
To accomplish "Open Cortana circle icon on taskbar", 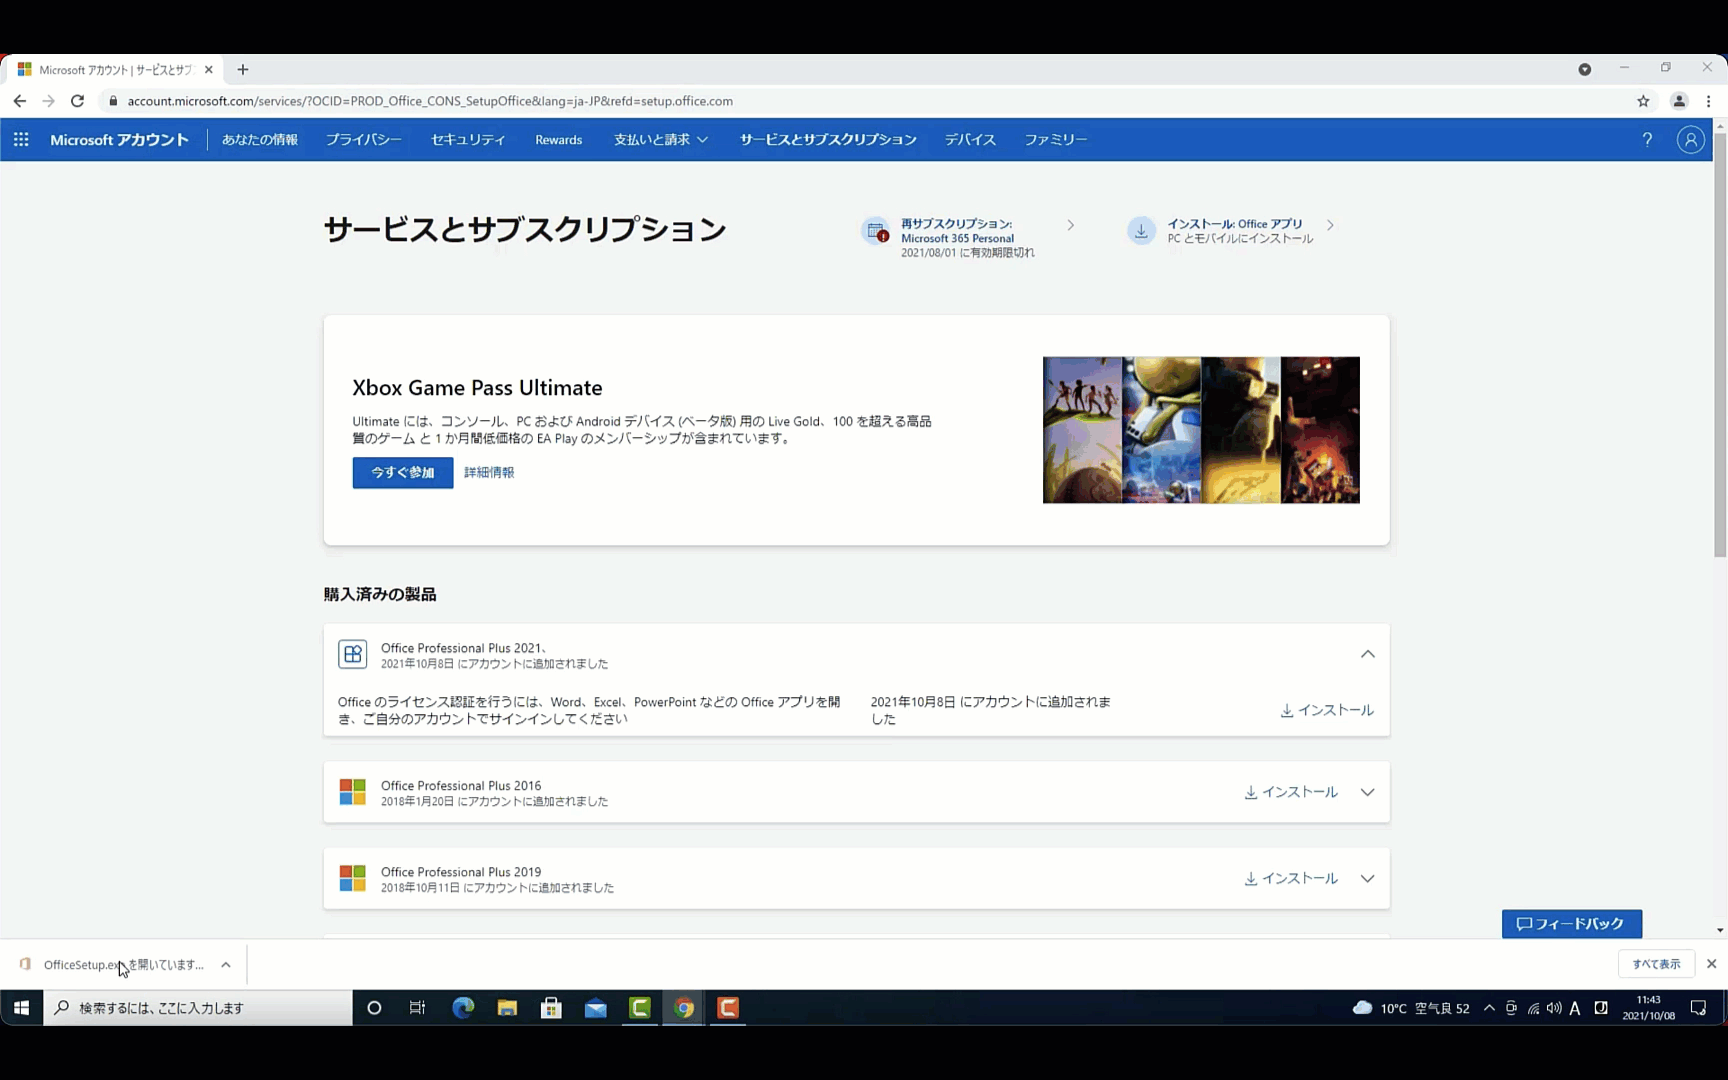I will tap(374, 1008).
